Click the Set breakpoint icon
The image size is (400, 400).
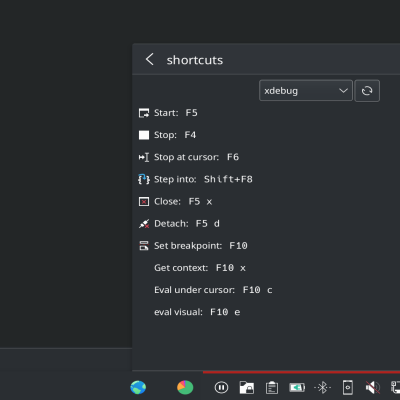144,246
